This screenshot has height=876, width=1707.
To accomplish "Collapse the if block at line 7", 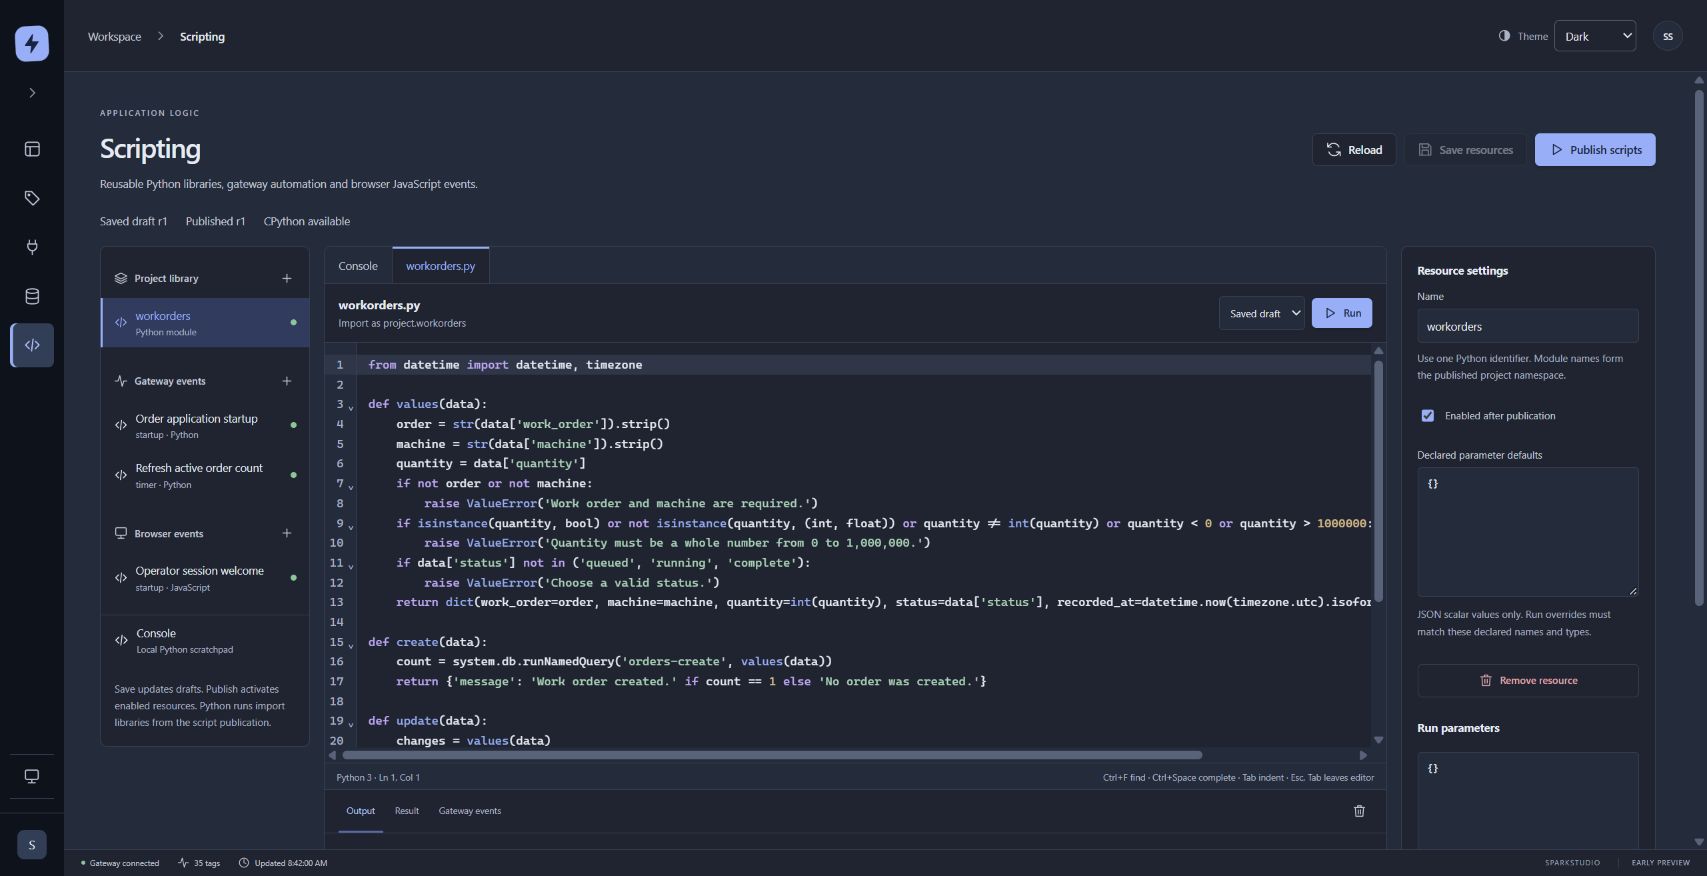I will point(351,487).
